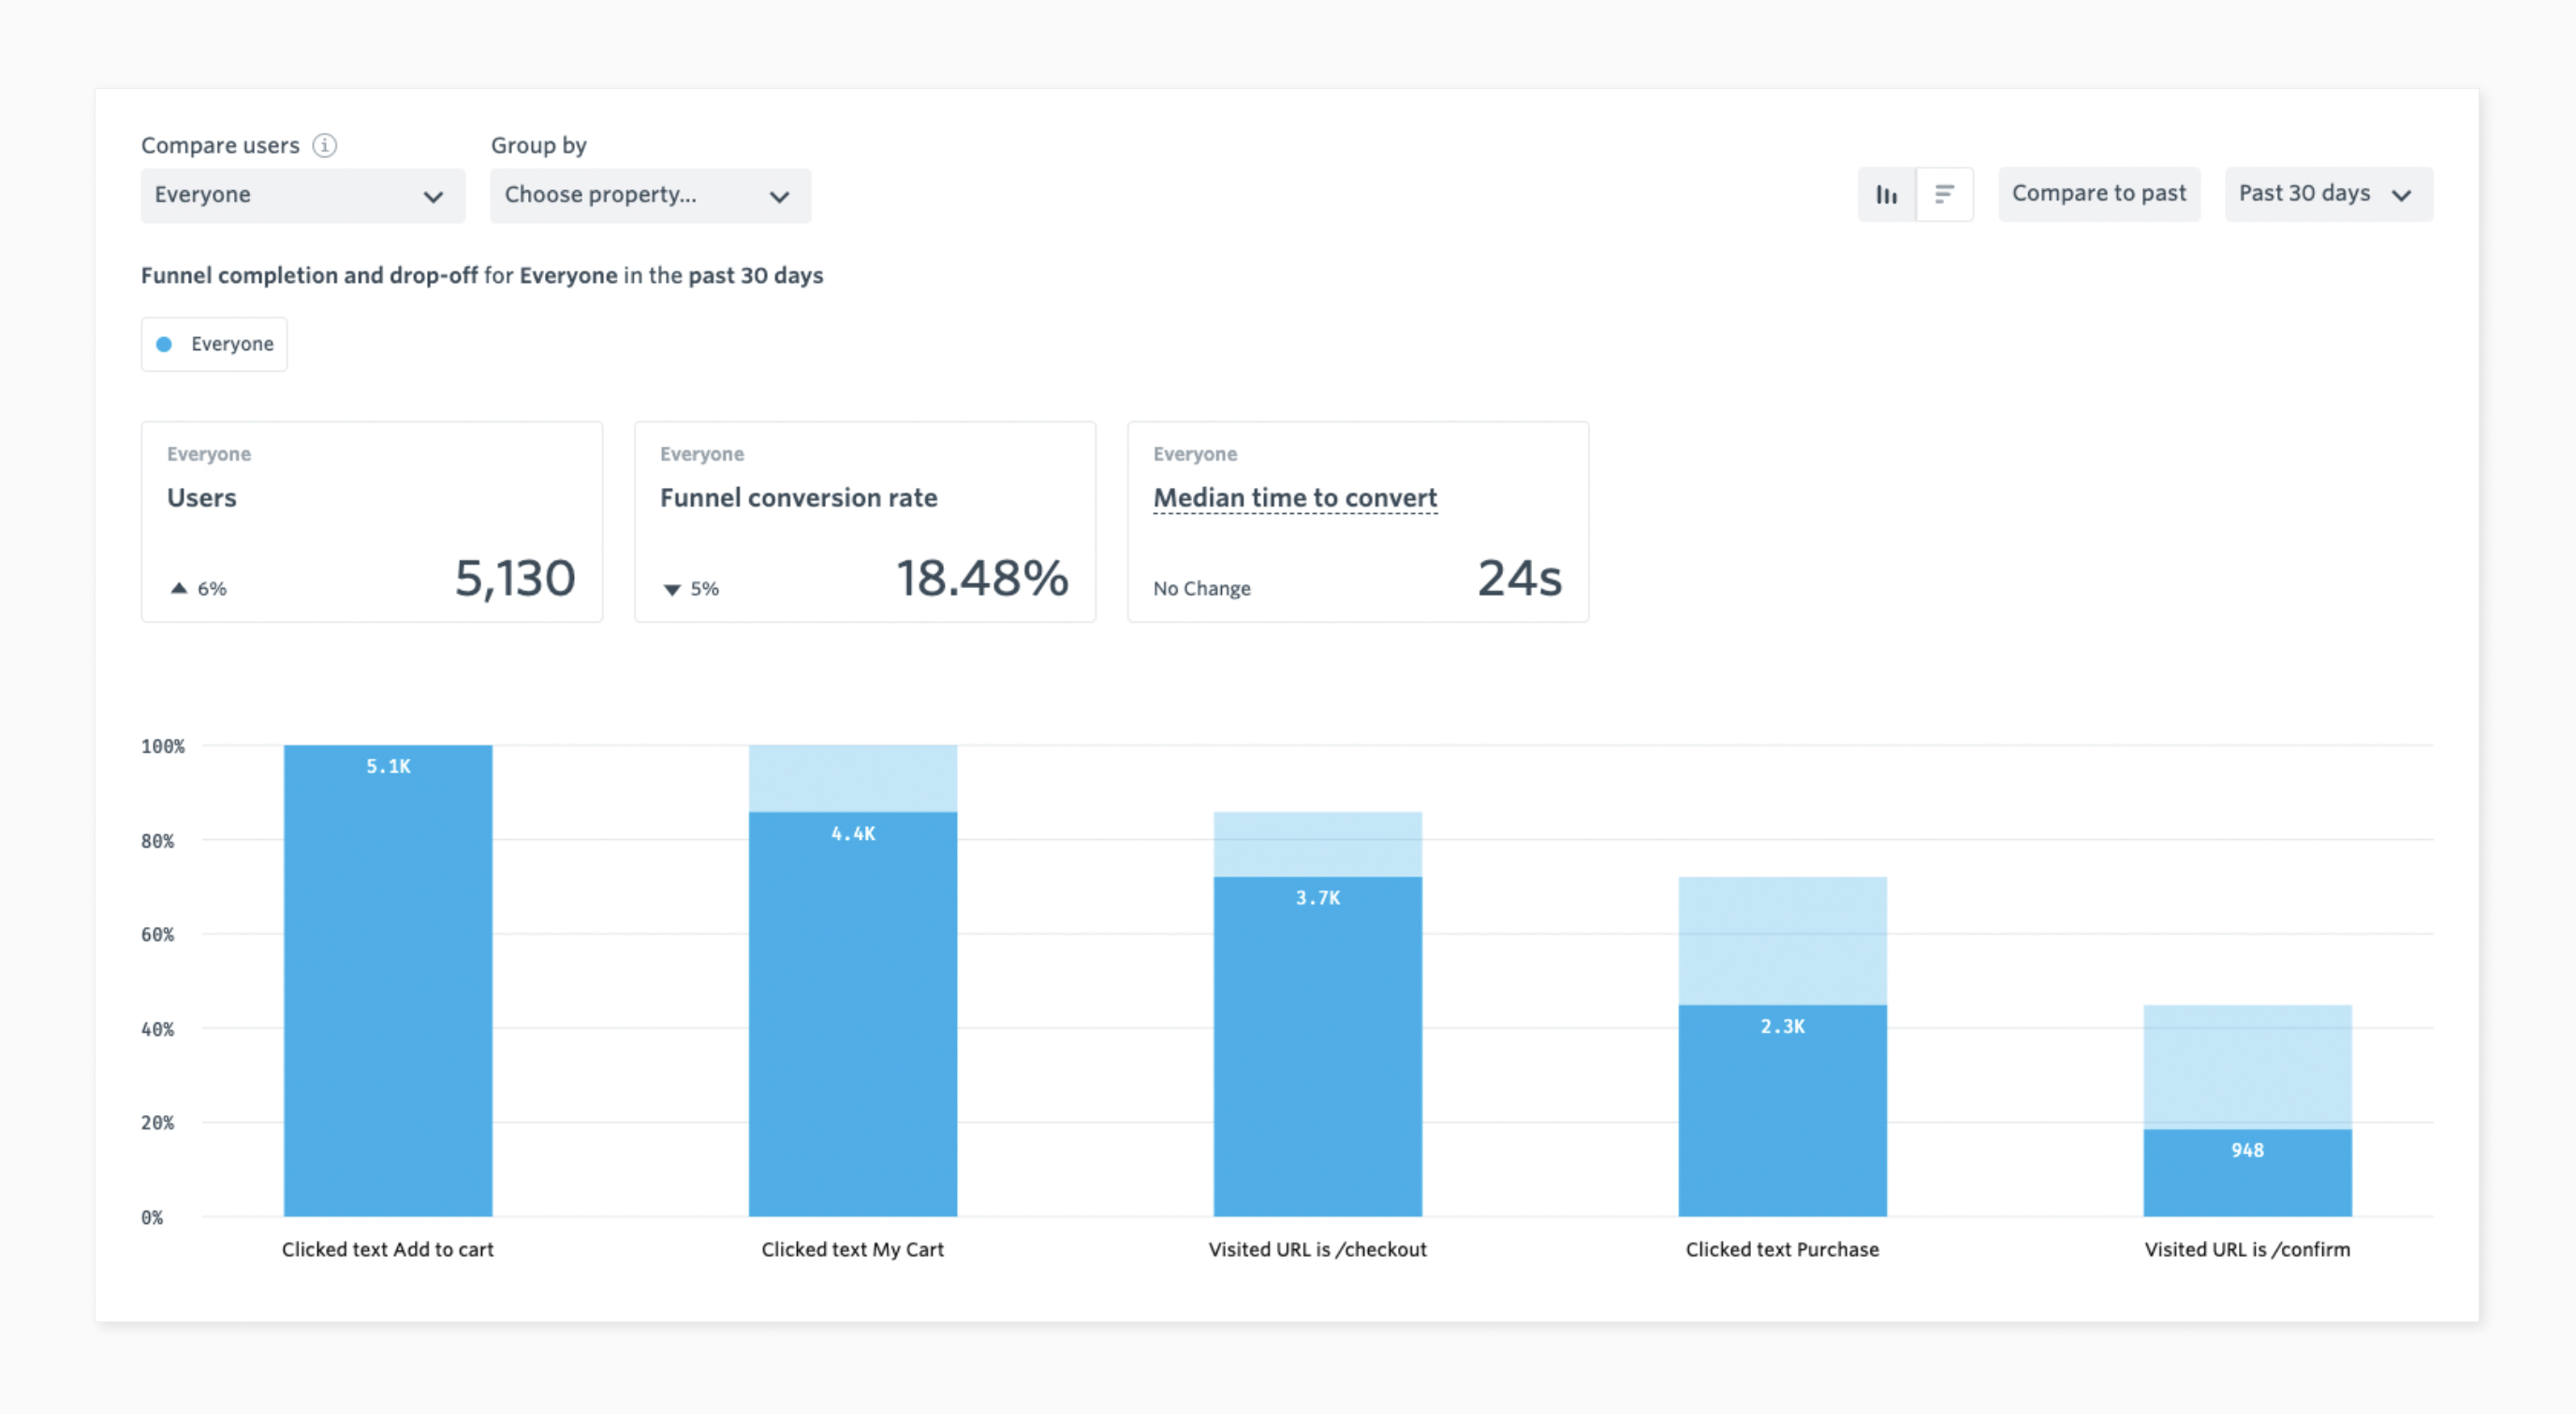This screenshot has width=2576, height=1414.
Task: Click the Compare users info icon
Action: tap(324, 145)
